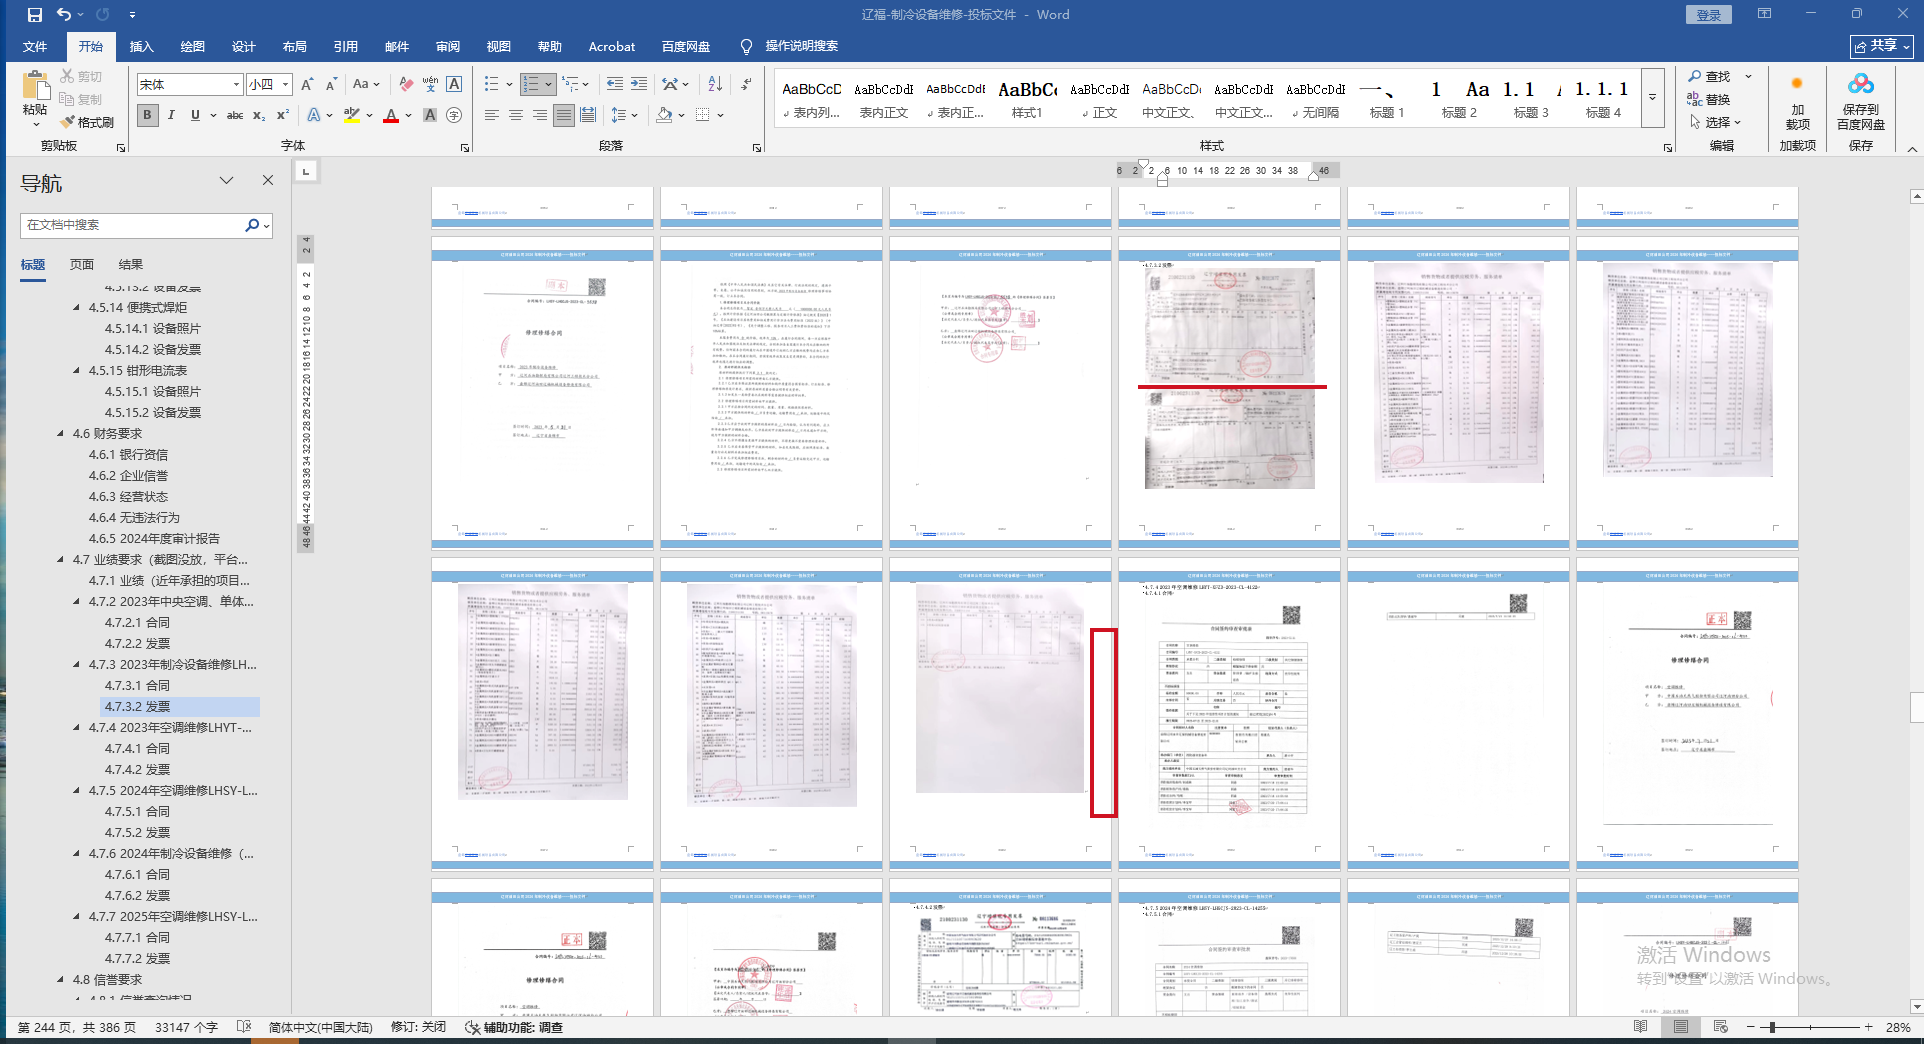Screen dimensions: 1924x1044
Task: Open navigation search options dropdown
Action: 267,226
